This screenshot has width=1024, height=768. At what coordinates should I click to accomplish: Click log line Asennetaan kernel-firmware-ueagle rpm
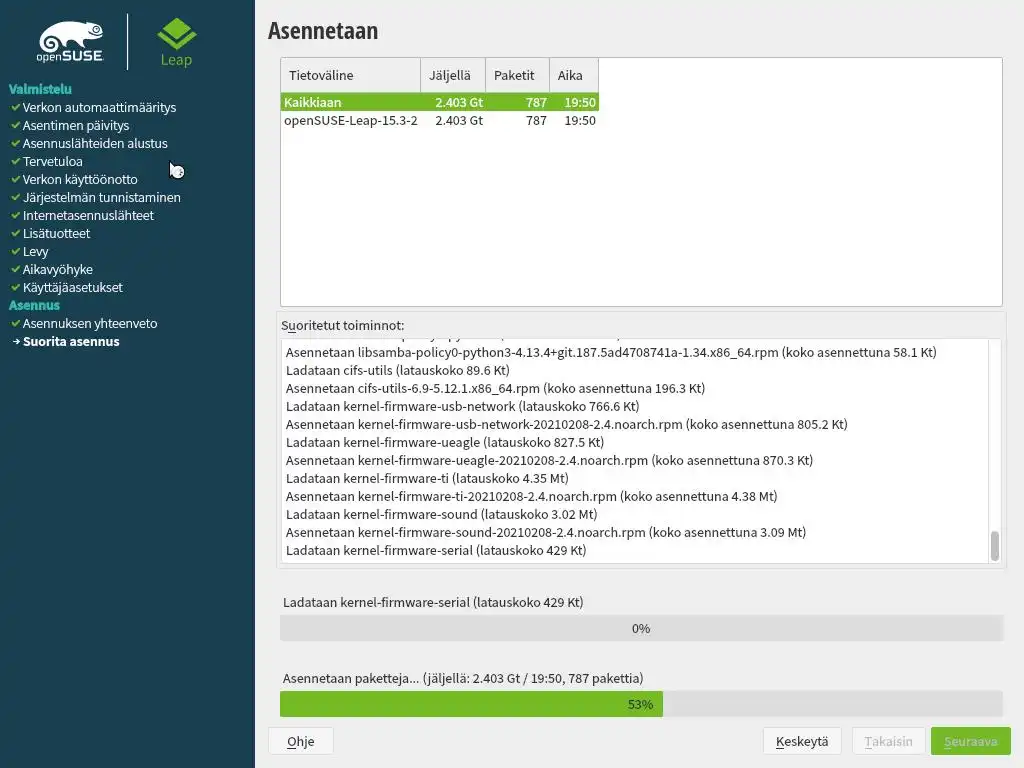pos(549,460)
